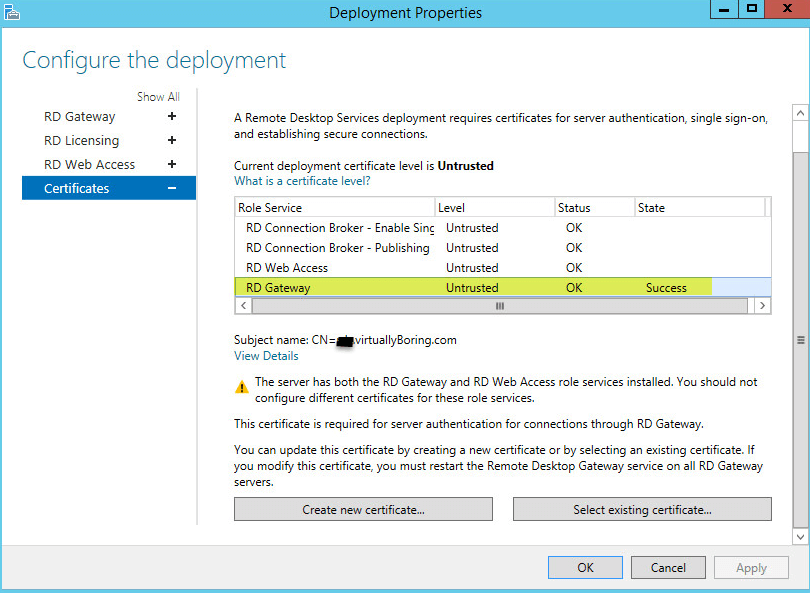The width and height of the screenshot is (810, 593).
Task: Click the Deployment Properties window icon
Action: 11,12
